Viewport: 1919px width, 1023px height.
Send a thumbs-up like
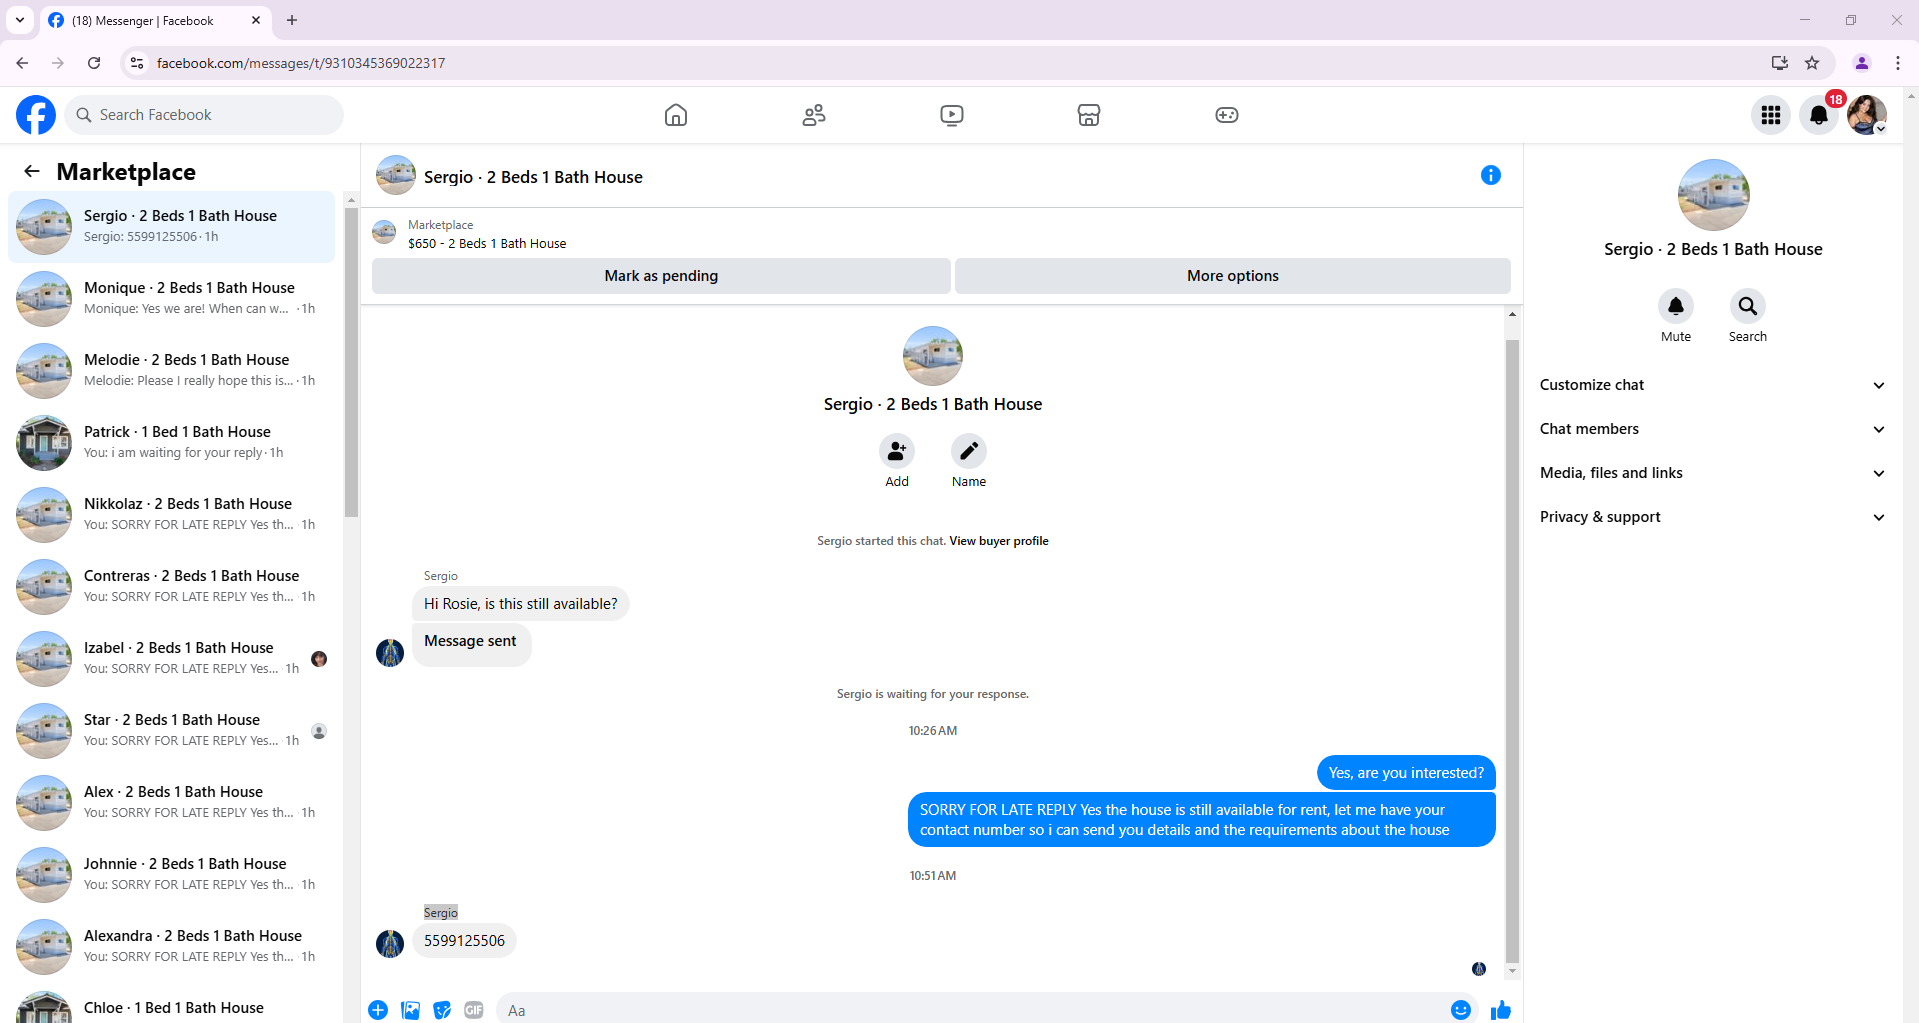click(x=1501, y=1010)
